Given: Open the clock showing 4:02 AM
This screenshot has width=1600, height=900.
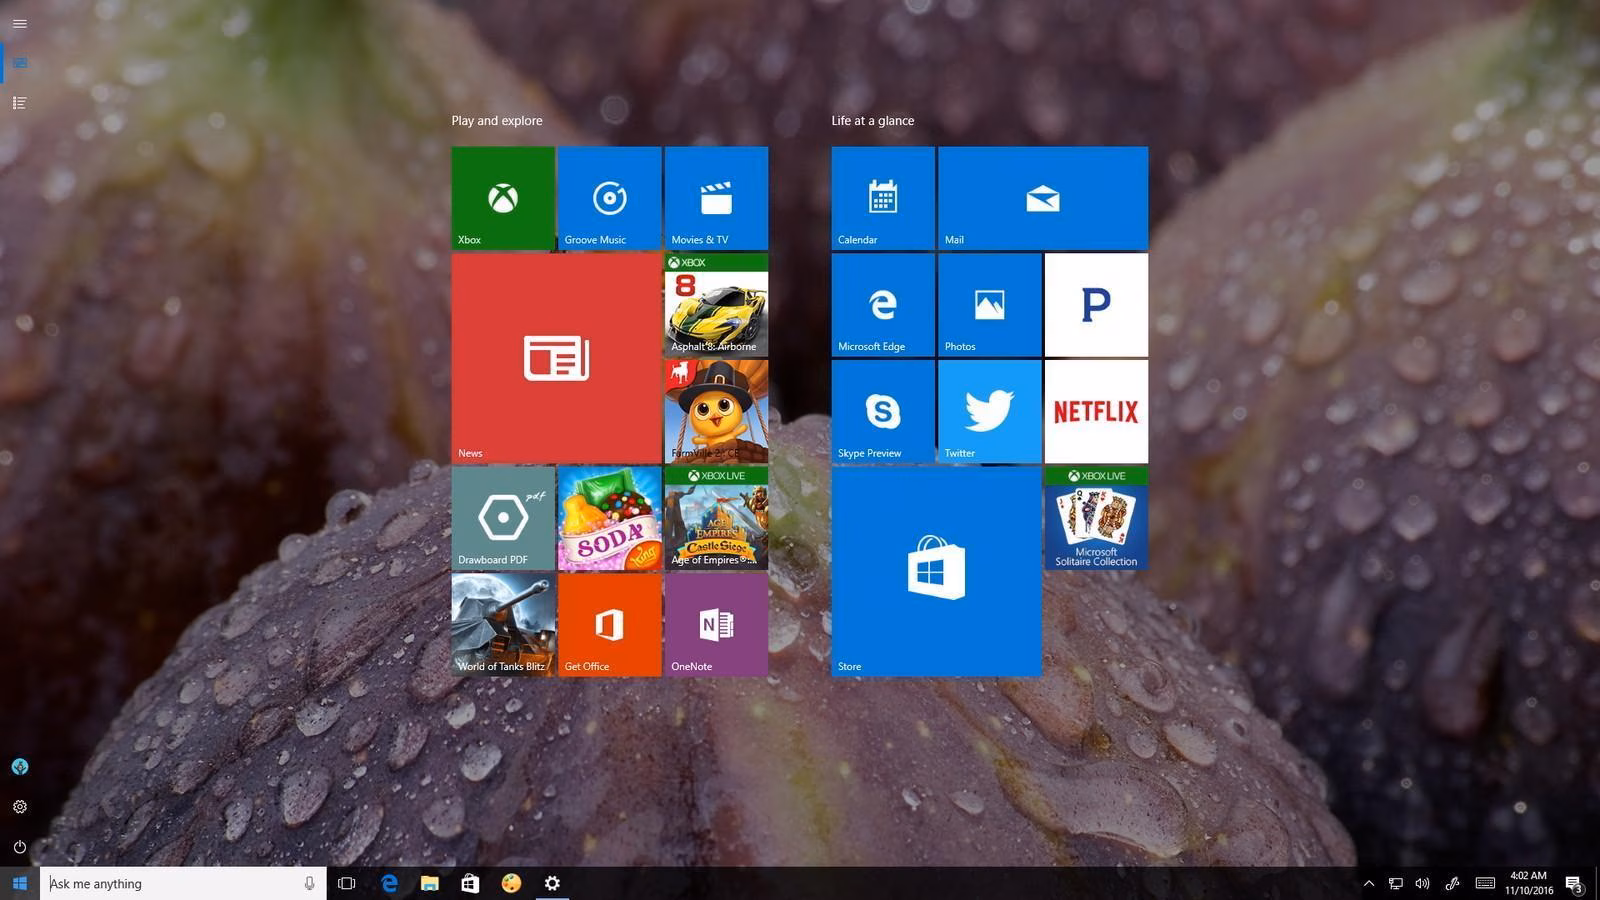Looking at the screenshot, I should click(x=1529, y=883).
